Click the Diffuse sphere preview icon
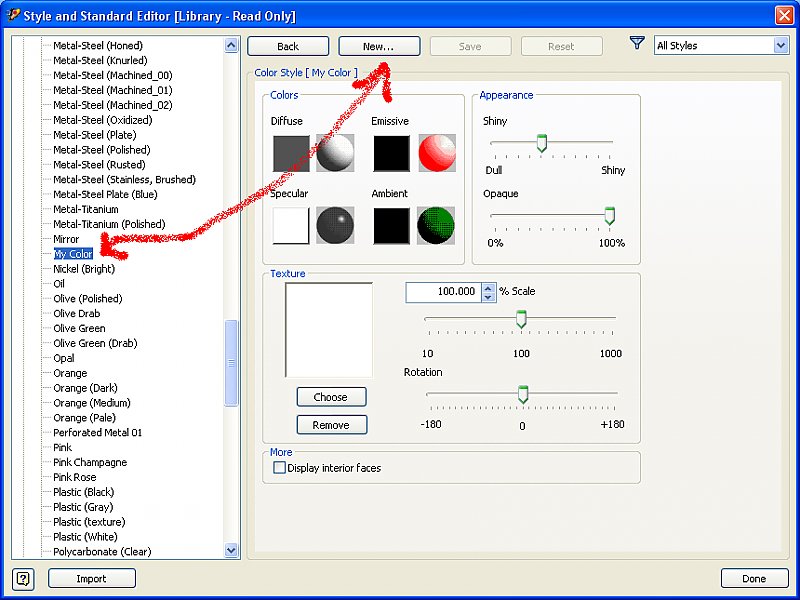Screen dimensions: 800x600 click(335, 153)
